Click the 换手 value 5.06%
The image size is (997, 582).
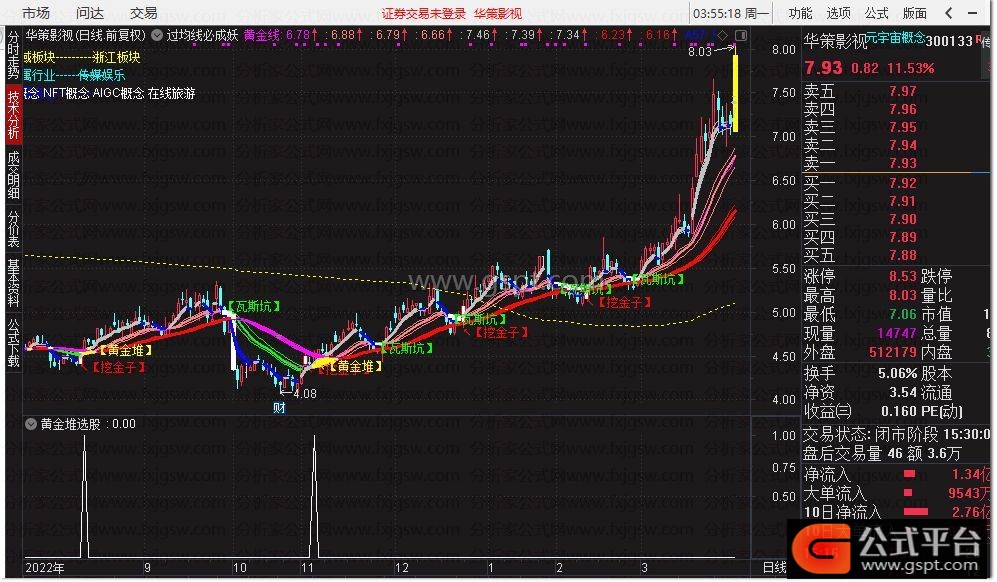(x=897, y=373)
